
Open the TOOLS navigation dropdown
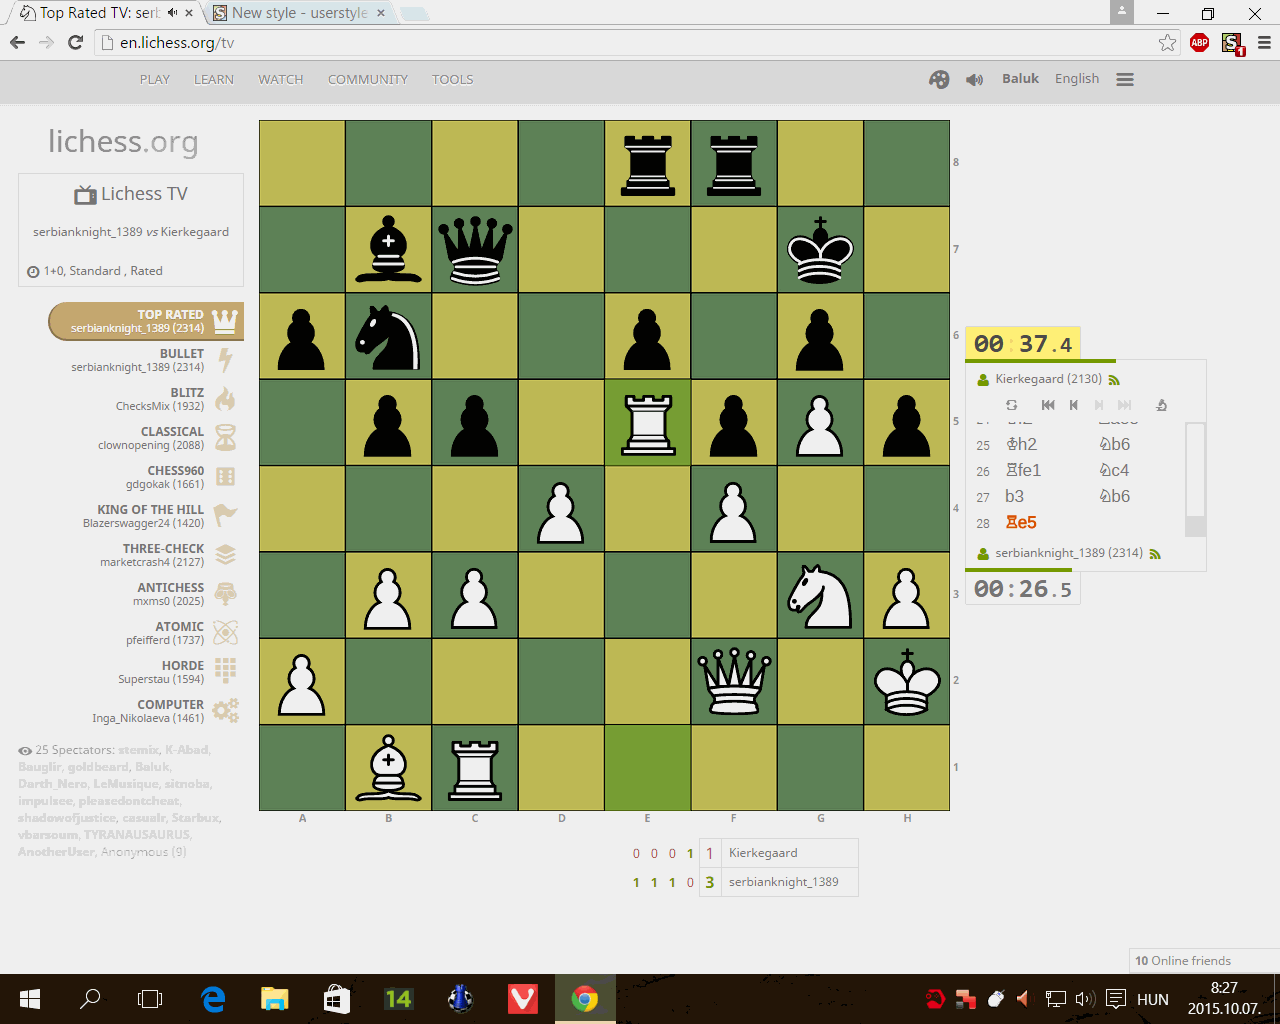[452, 79]
